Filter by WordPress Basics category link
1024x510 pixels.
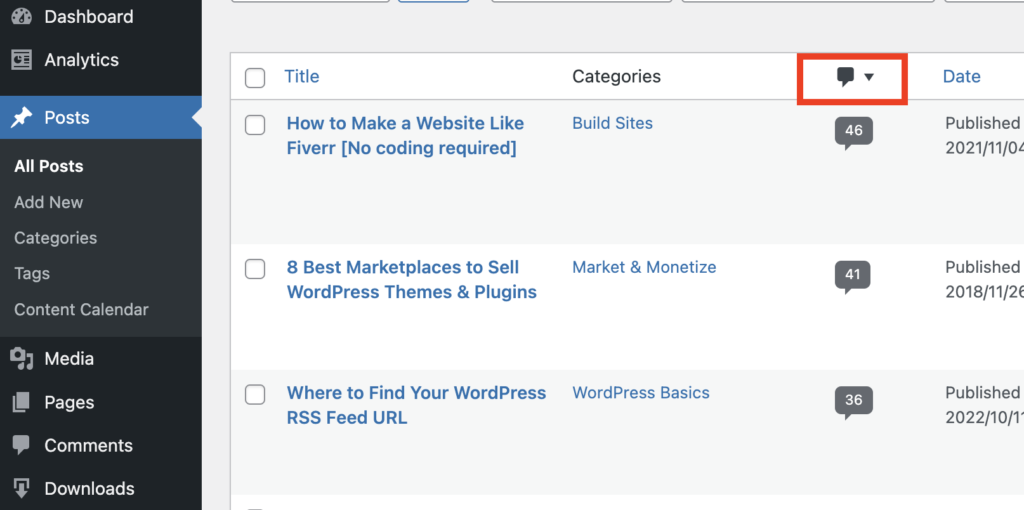641,392
